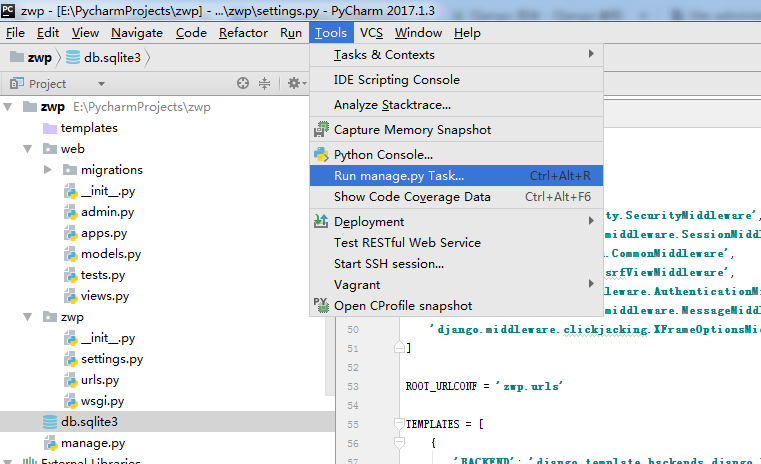Collapse the zwp package folder node

click(x=28, y=317)
